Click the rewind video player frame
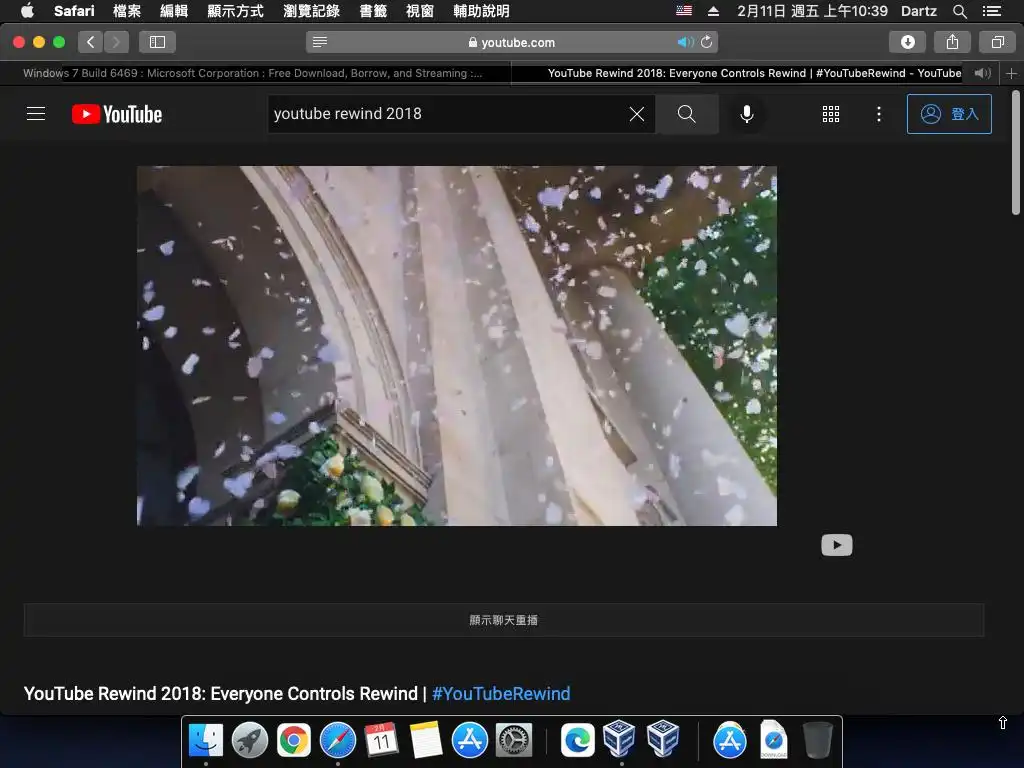 (456, 345)
